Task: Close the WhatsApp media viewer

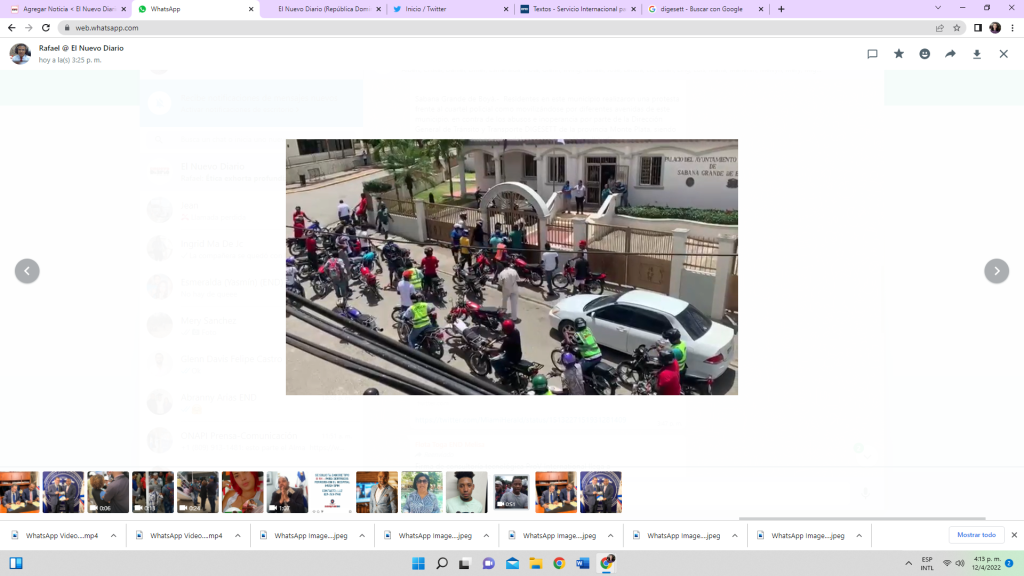Action: [1003, 54]
